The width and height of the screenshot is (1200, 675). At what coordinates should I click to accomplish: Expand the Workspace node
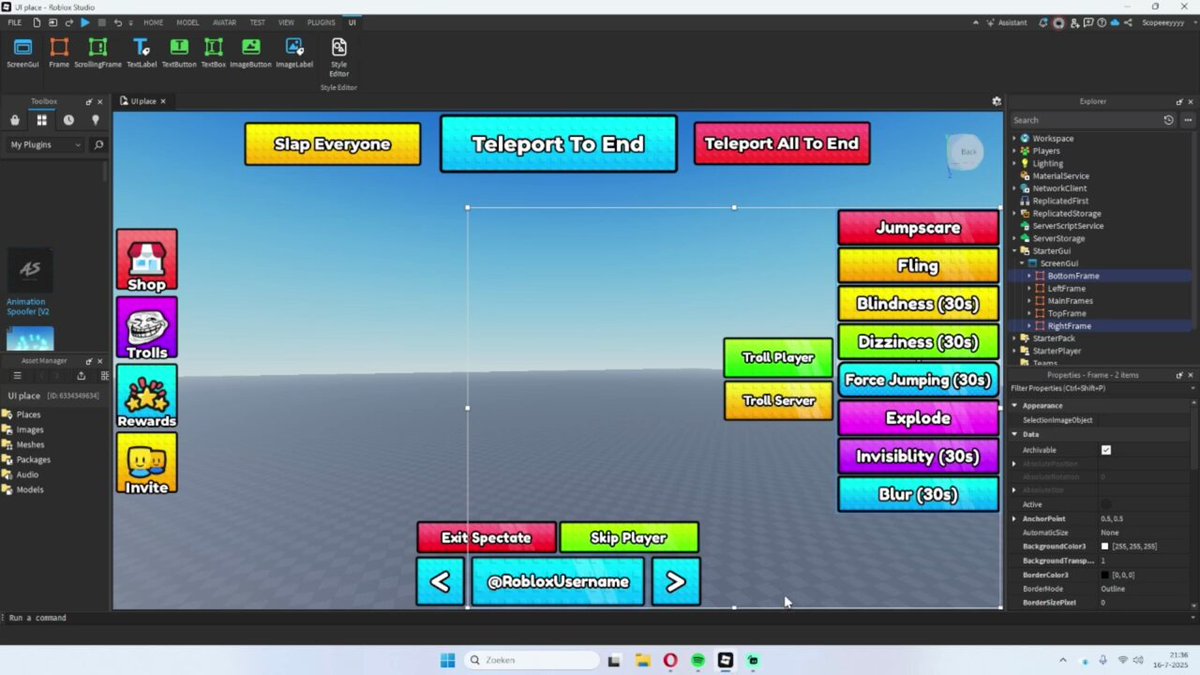click(1014, 139)
